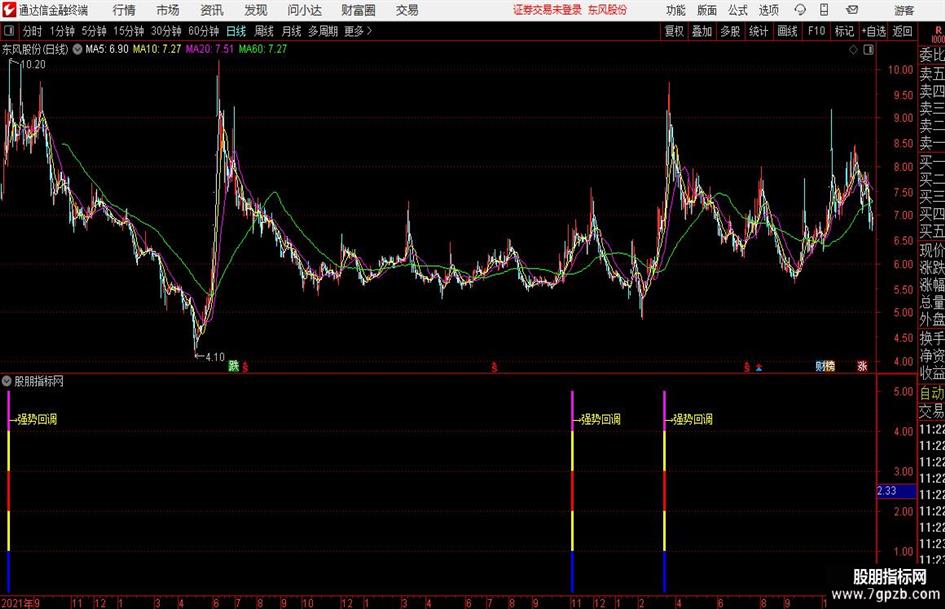Click the MA60: 7.27 indicator value

pyautogui.click(x=263, y=49)
